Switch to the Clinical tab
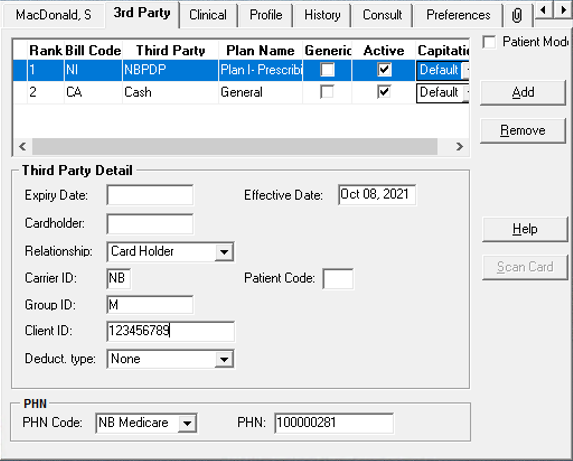 tap(208, 15)
